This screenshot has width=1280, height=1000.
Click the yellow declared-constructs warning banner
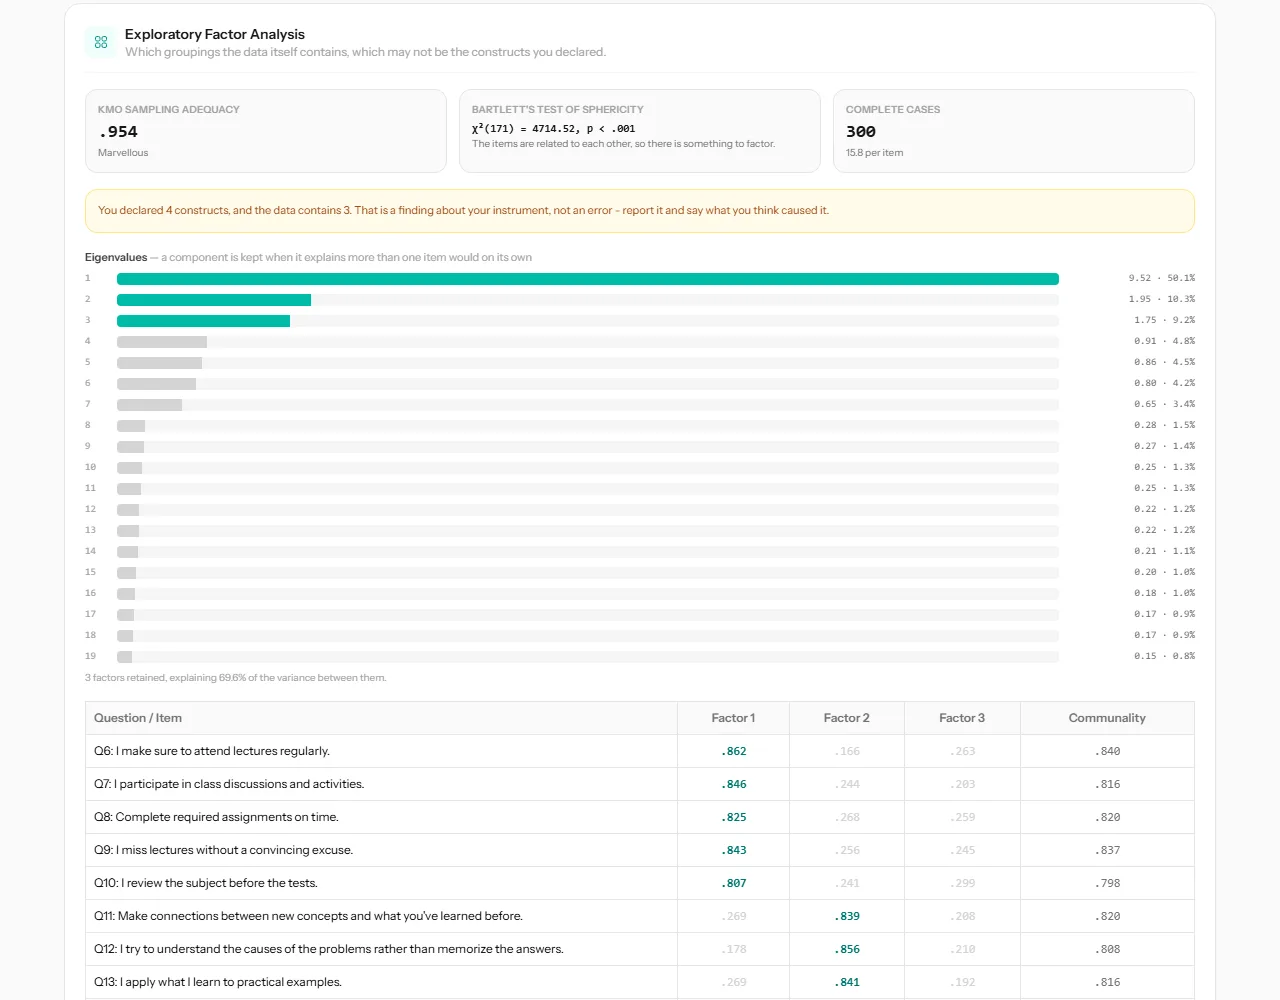640,211
